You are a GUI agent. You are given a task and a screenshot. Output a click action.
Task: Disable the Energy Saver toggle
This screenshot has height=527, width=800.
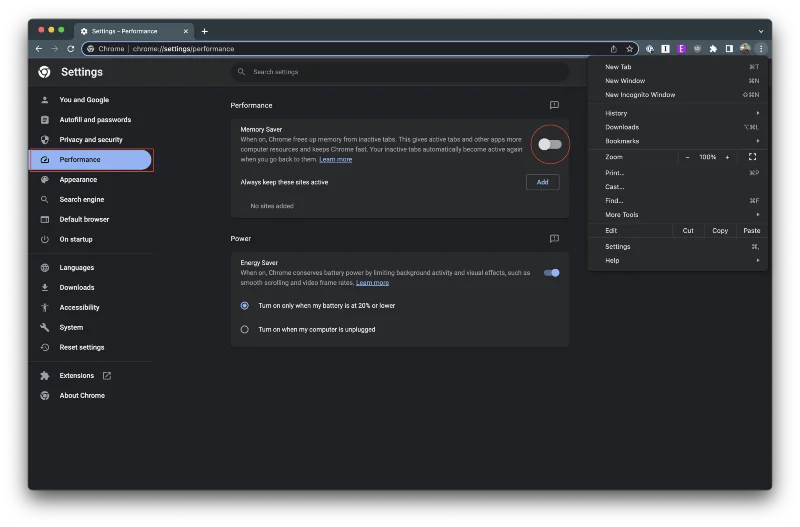[551, 272]
